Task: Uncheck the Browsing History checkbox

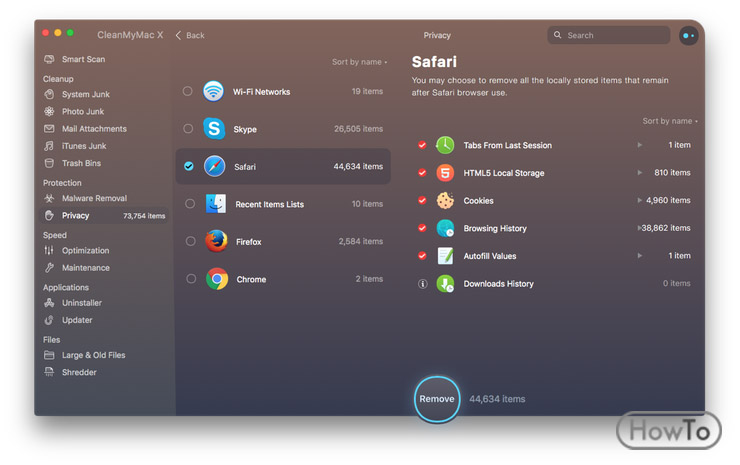Action: (x=422, y=228)
